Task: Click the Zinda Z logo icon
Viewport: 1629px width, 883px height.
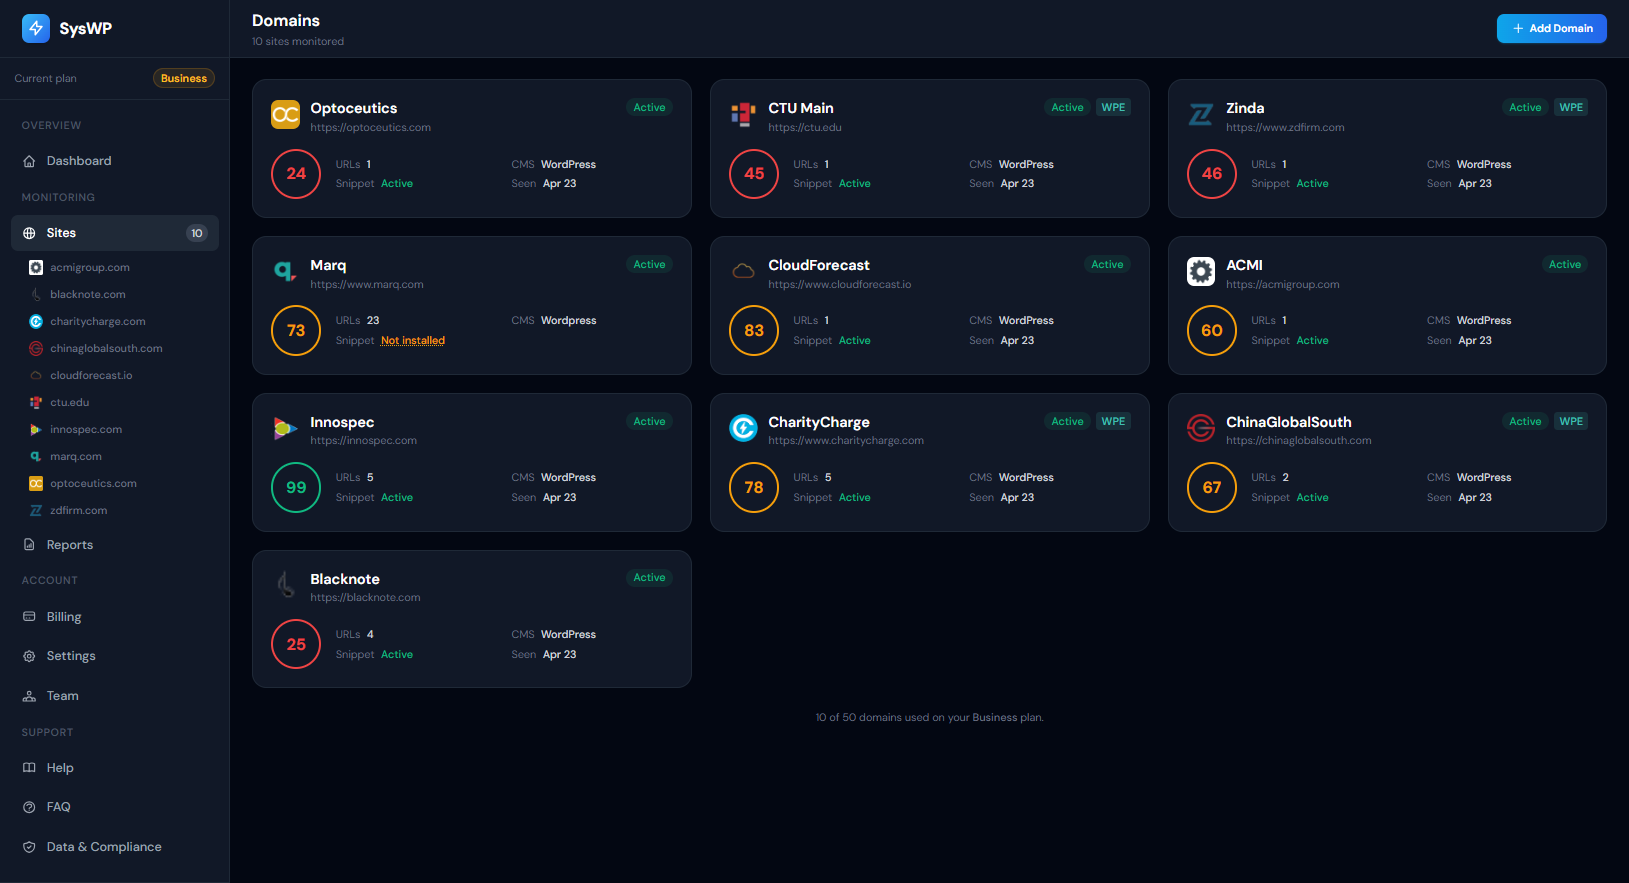Action: (x=1201, y=115)
